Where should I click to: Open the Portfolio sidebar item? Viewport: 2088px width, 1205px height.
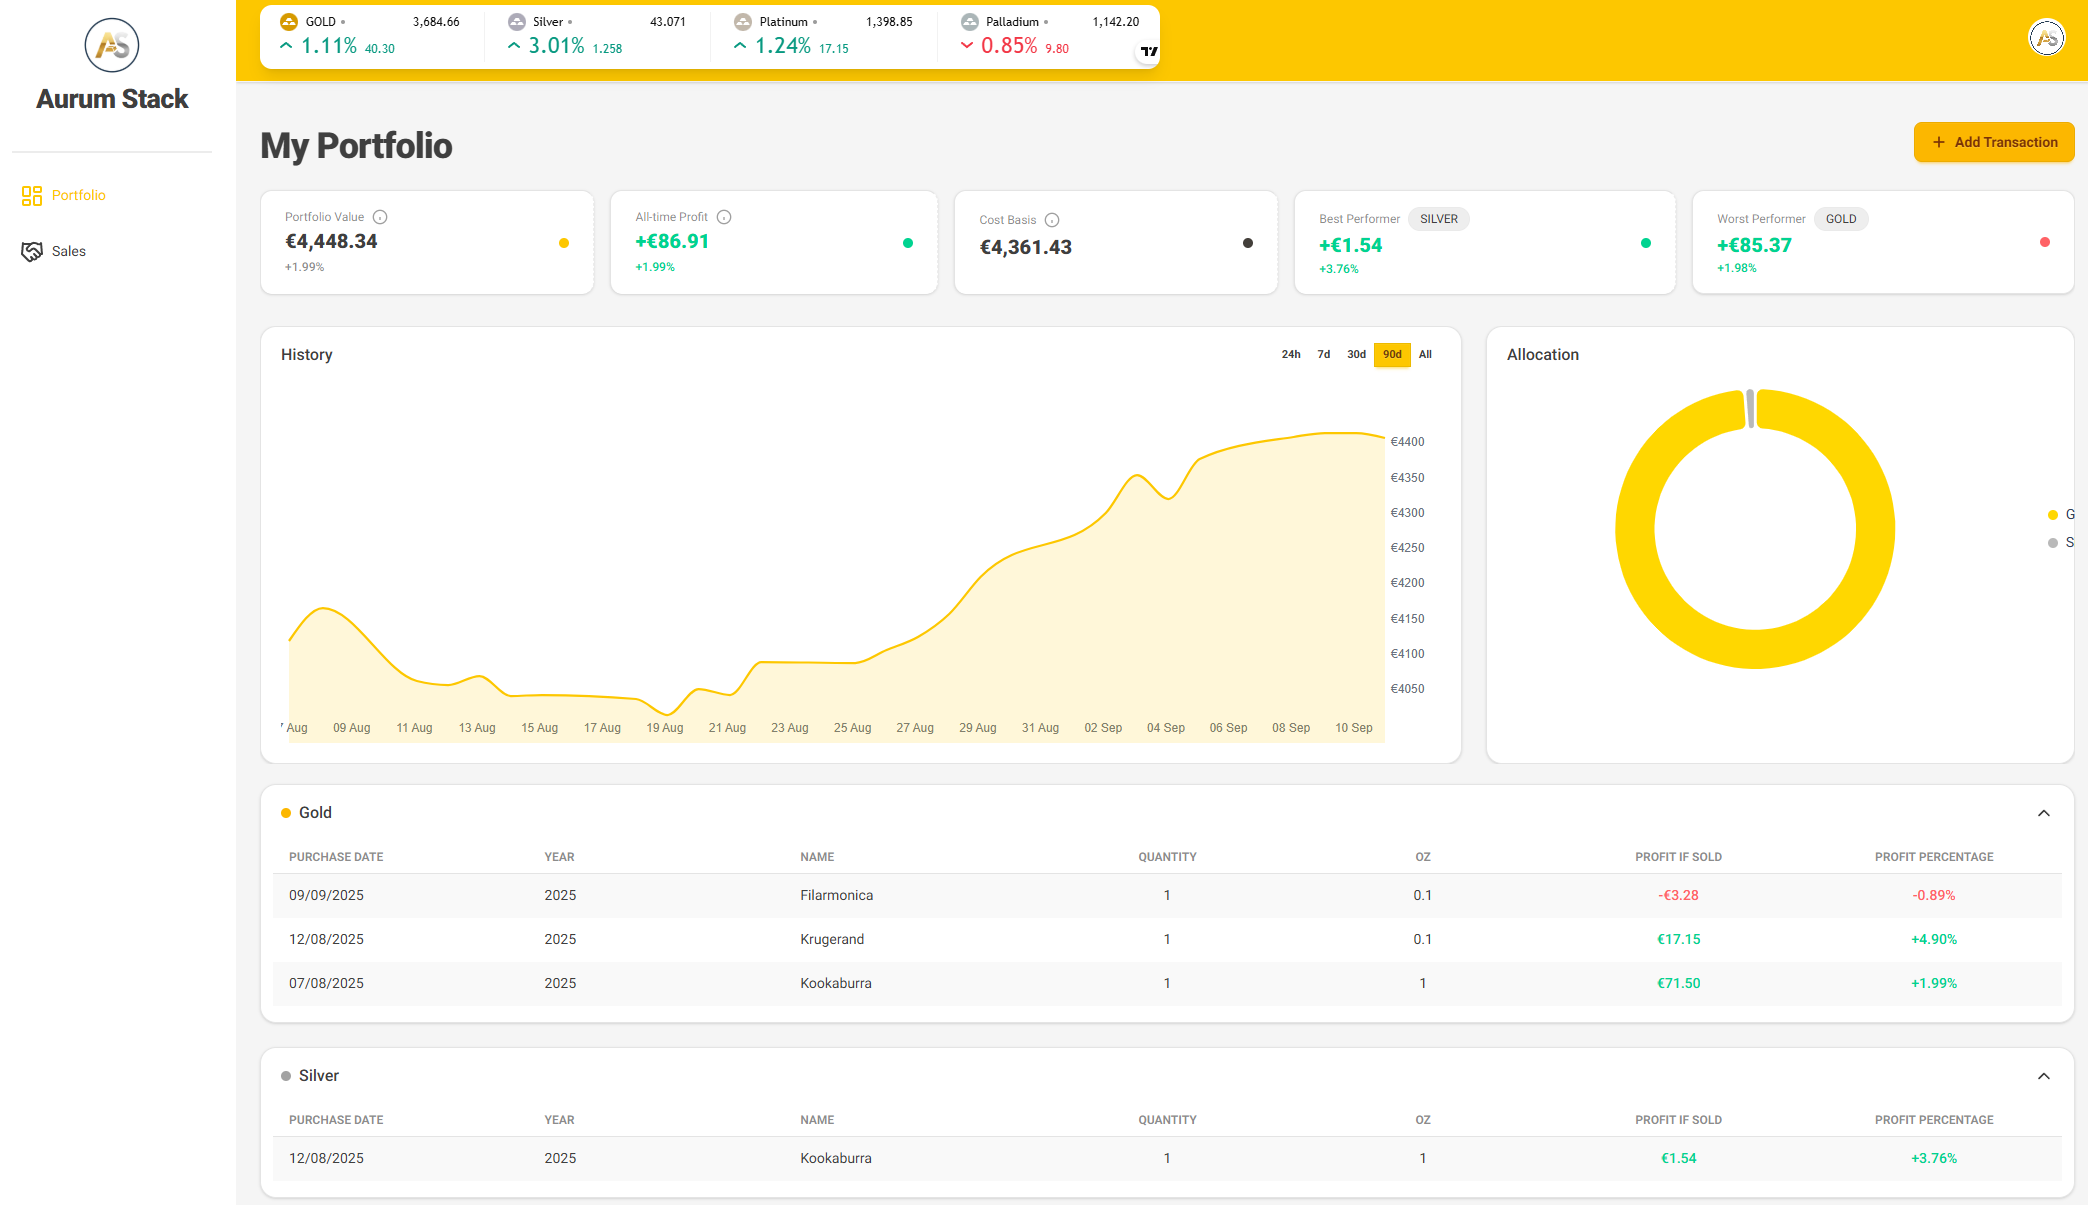(x=78, y=195)
